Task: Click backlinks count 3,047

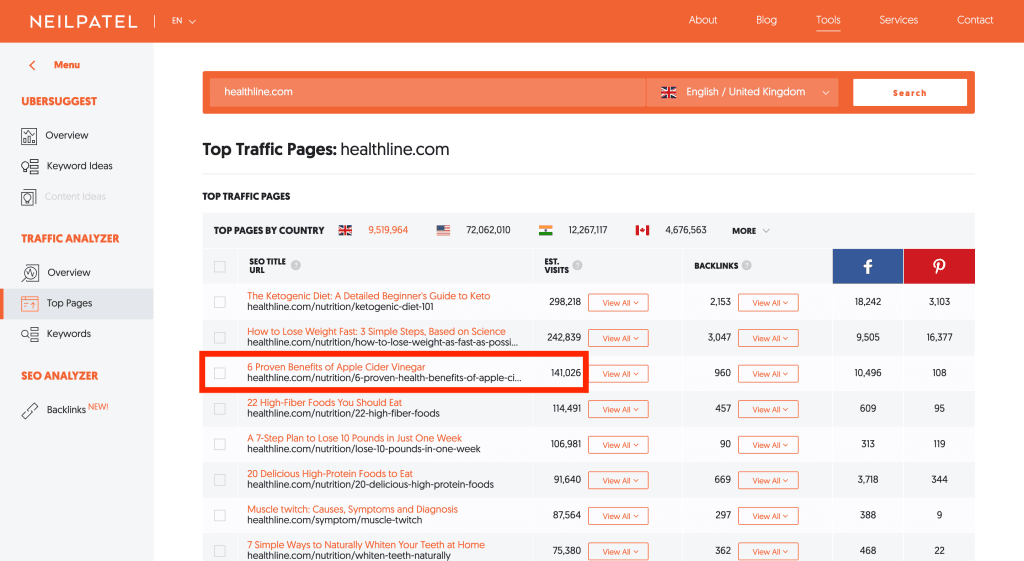Action: [719, 338]
